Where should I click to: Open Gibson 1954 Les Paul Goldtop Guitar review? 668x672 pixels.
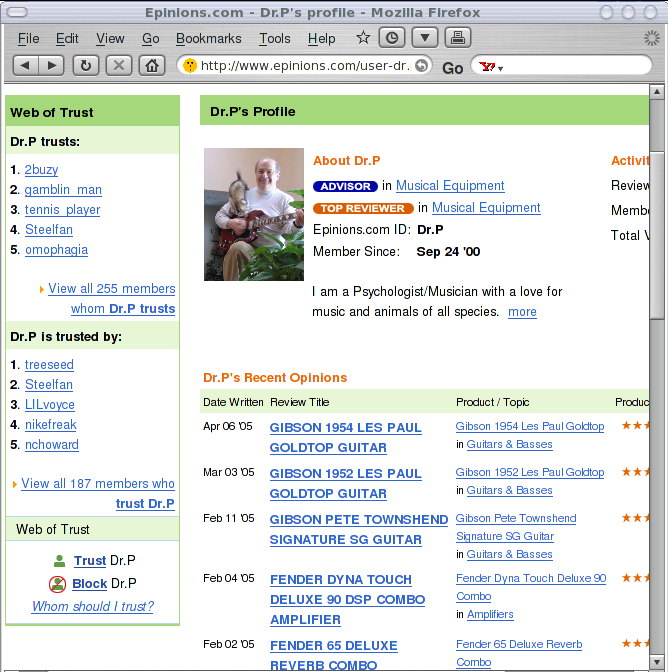point(345,438)
